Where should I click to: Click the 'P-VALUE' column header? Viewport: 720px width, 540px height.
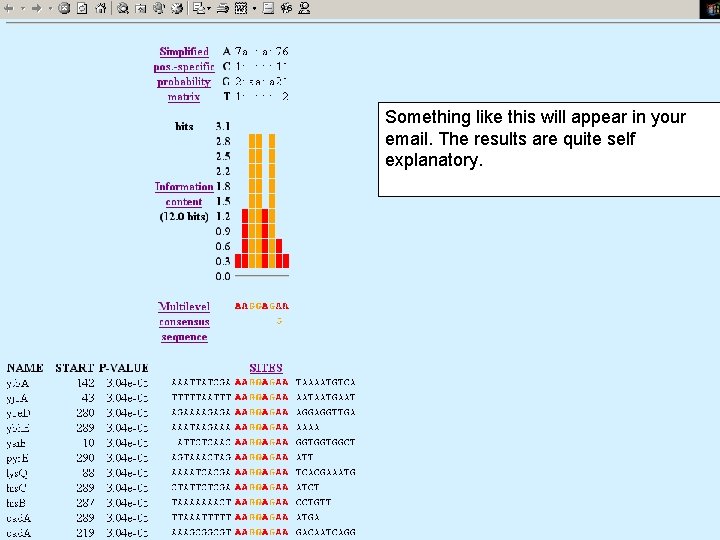(124, 368)
